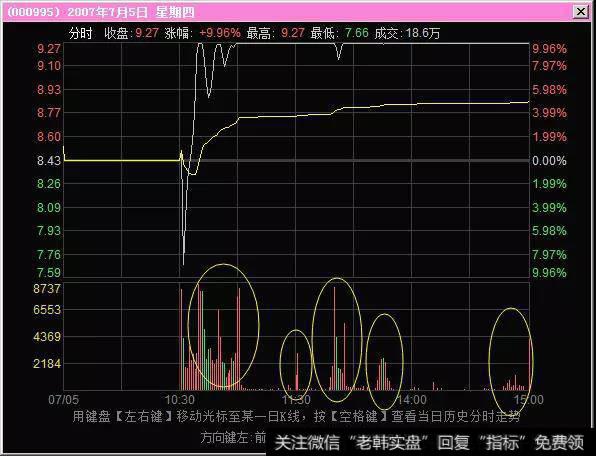Click the 0.00% percent axis label
This screenshot has width=596, height=456.
tap(549, 161)
